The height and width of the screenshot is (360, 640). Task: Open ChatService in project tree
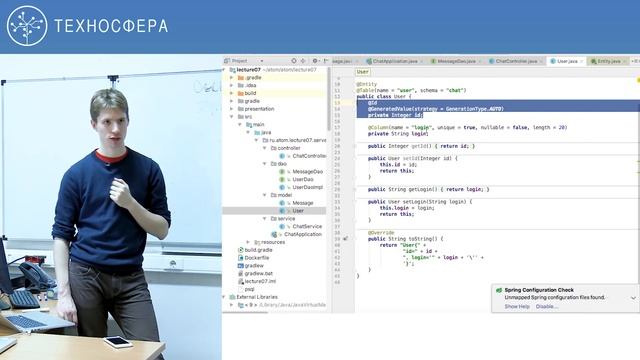click(x=307, y=227)
